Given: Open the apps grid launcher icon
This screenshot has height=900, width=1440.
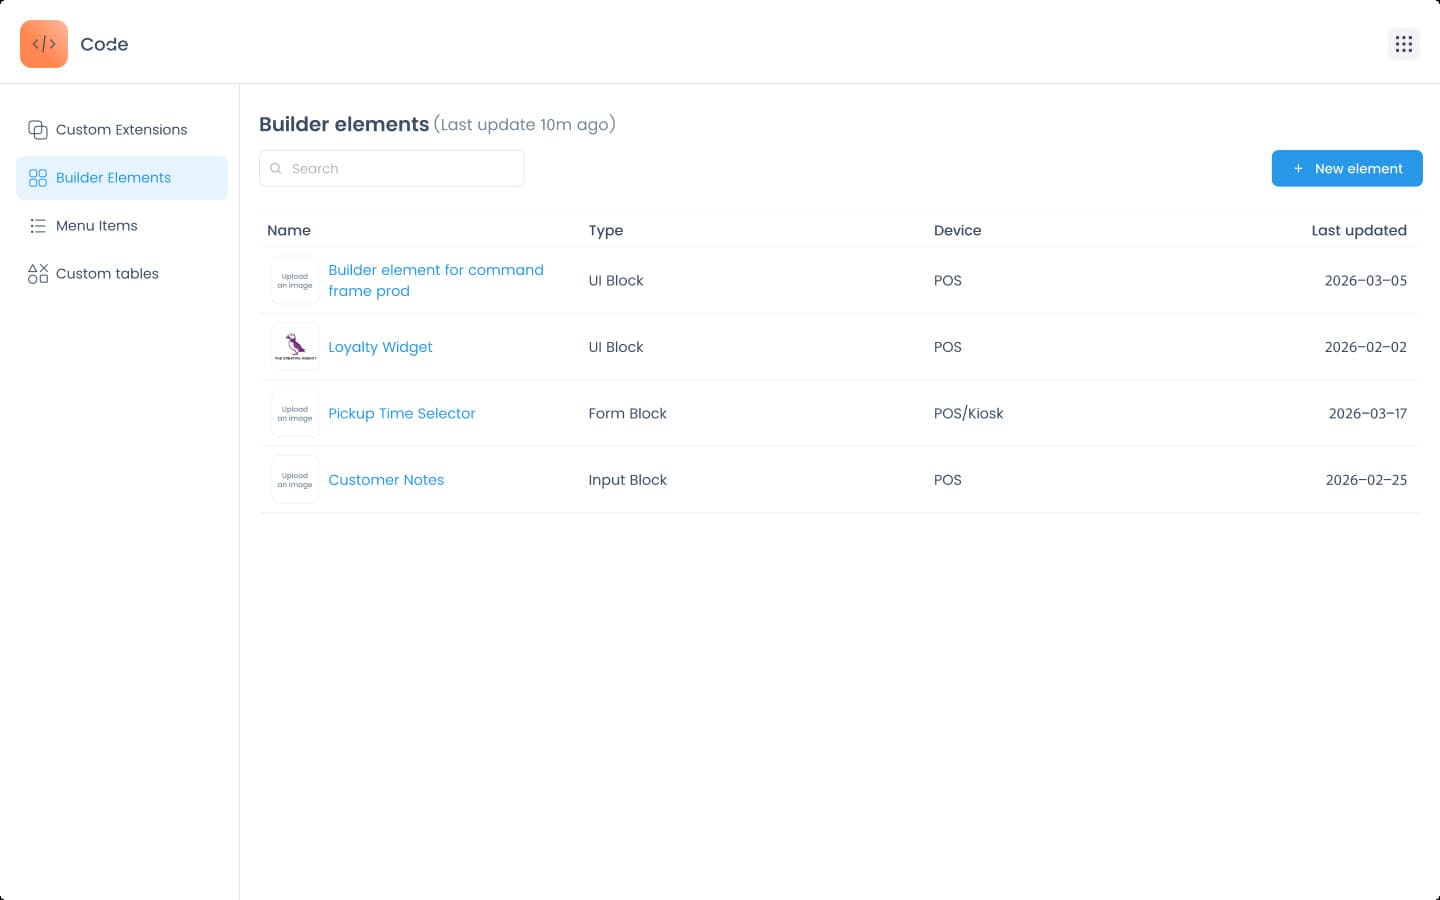Looking at the screenshot, I should [x=1404, y=44].
